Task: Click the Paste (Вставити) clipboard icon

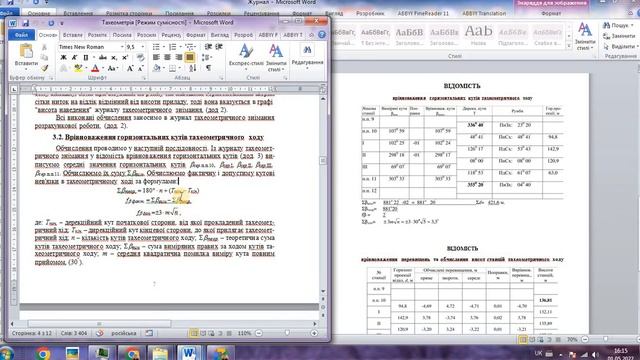Action: tap(27, 51)
